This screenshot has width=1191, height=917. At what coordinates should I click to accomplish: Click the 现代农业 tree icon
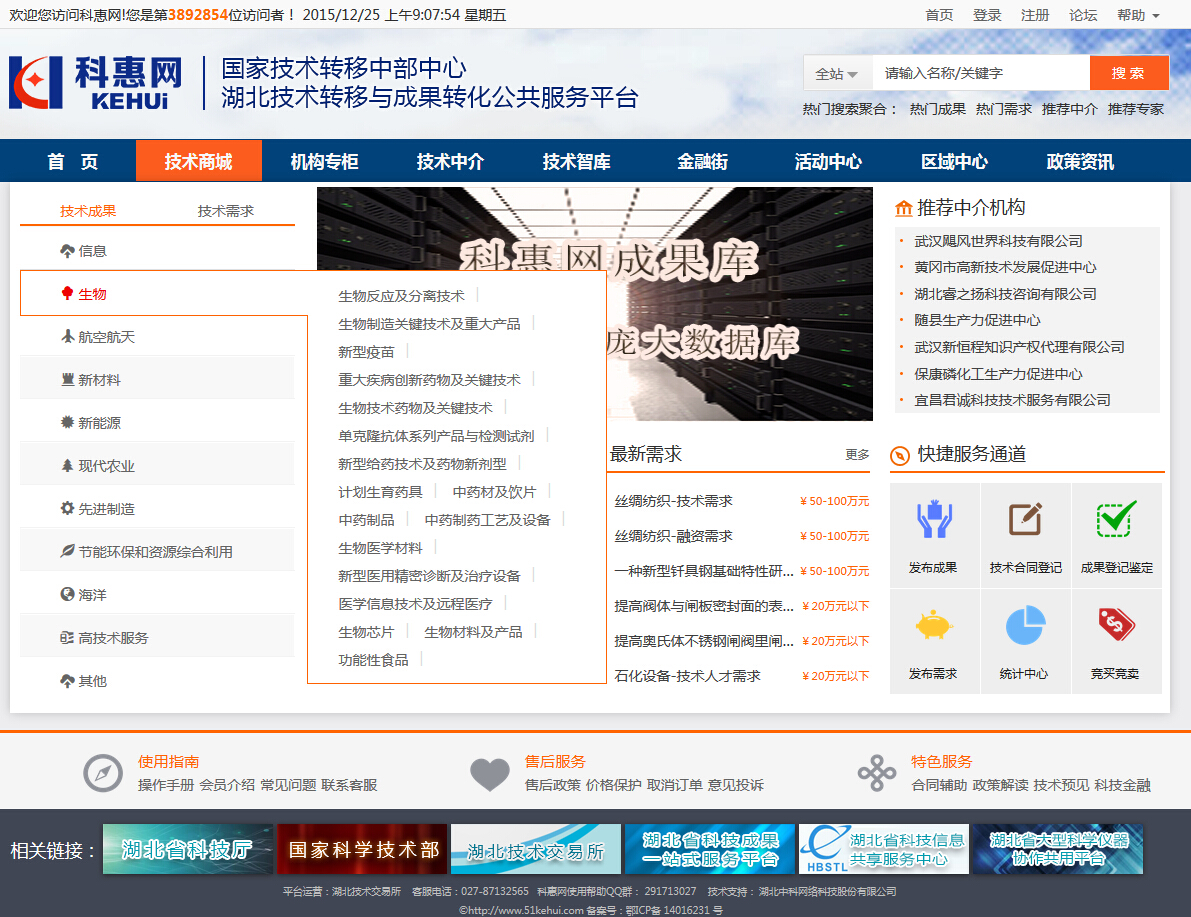(68, 466)
